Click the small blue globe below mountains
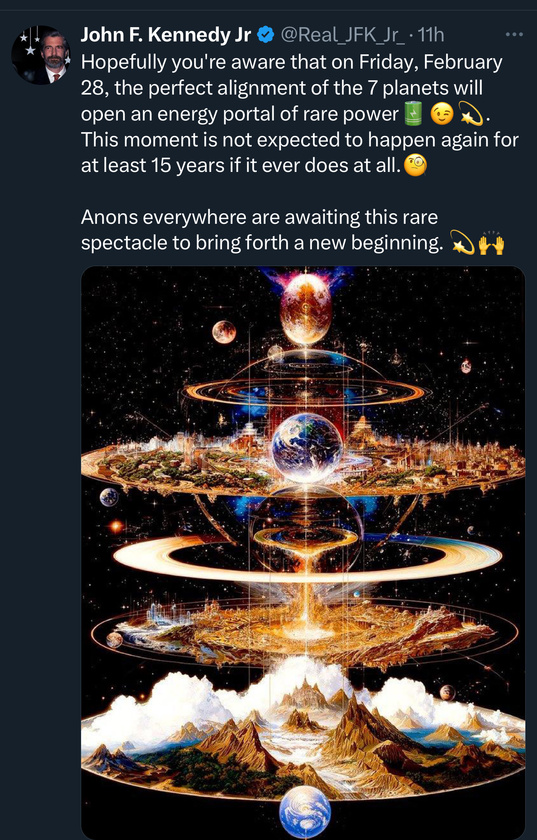The height and width of the screenshot is (840, 537). 305,812
